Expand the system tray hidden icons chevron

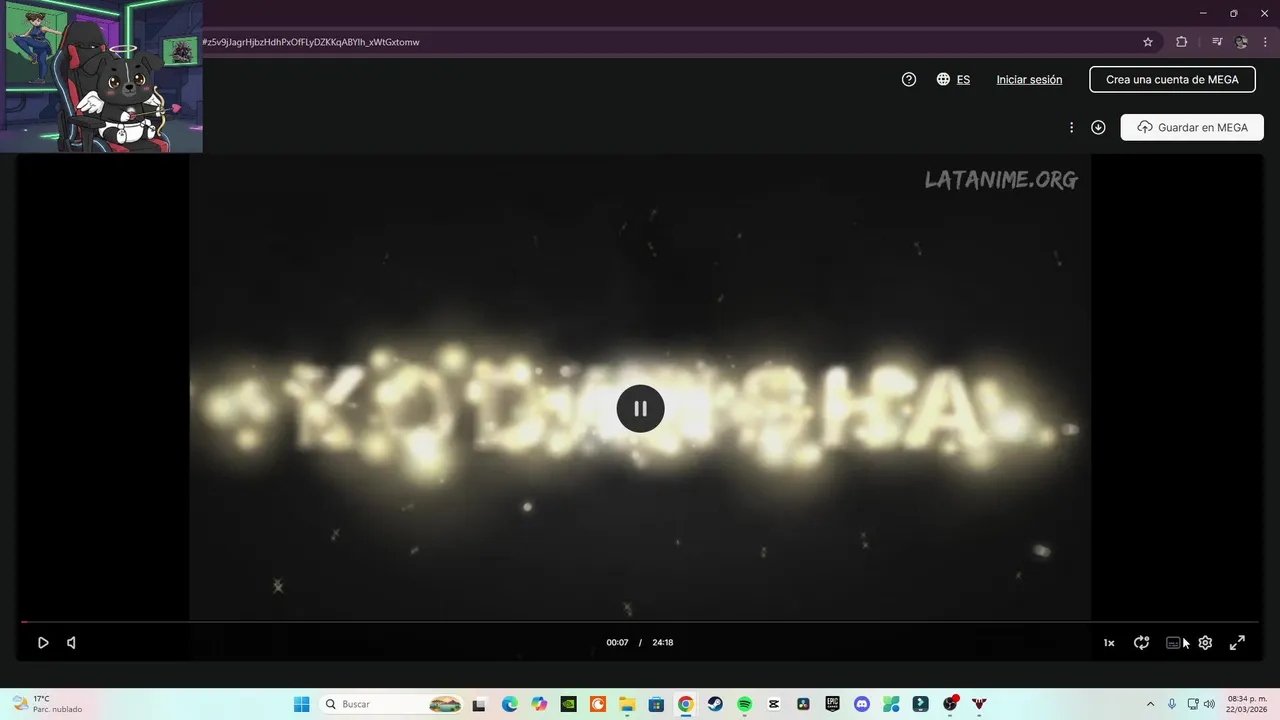click(1150, 704)
